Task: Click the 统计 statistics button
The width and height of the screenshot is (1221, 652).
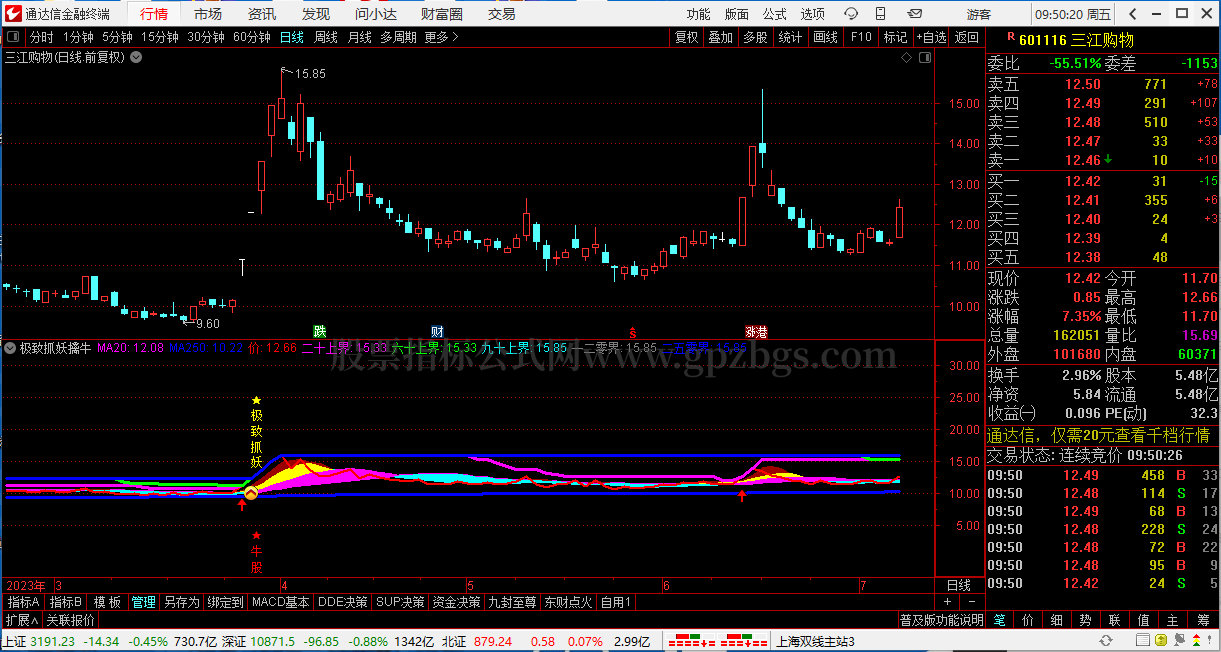Action: click(x=790, y=37)
